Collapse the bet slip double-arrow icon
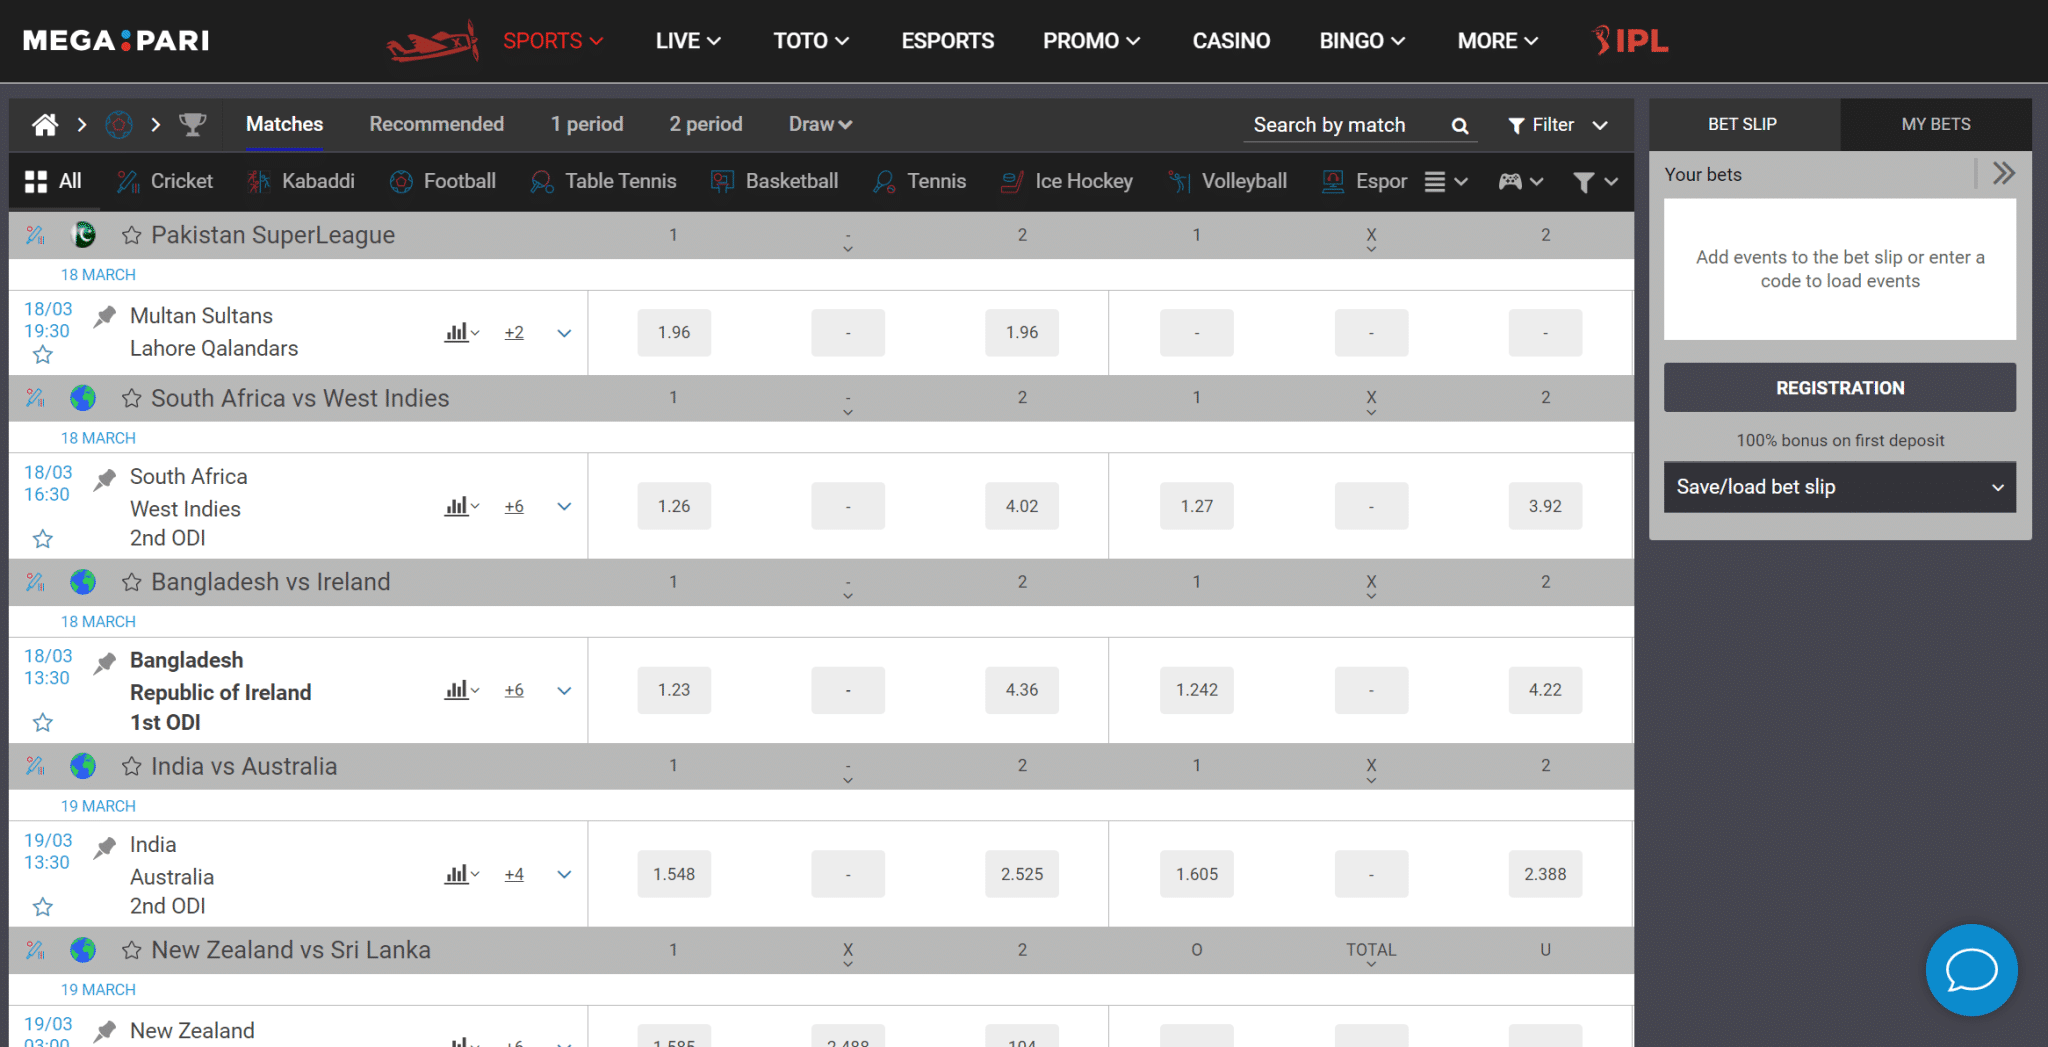Screen dimensions: 2048x1047 click(2003, 173)
